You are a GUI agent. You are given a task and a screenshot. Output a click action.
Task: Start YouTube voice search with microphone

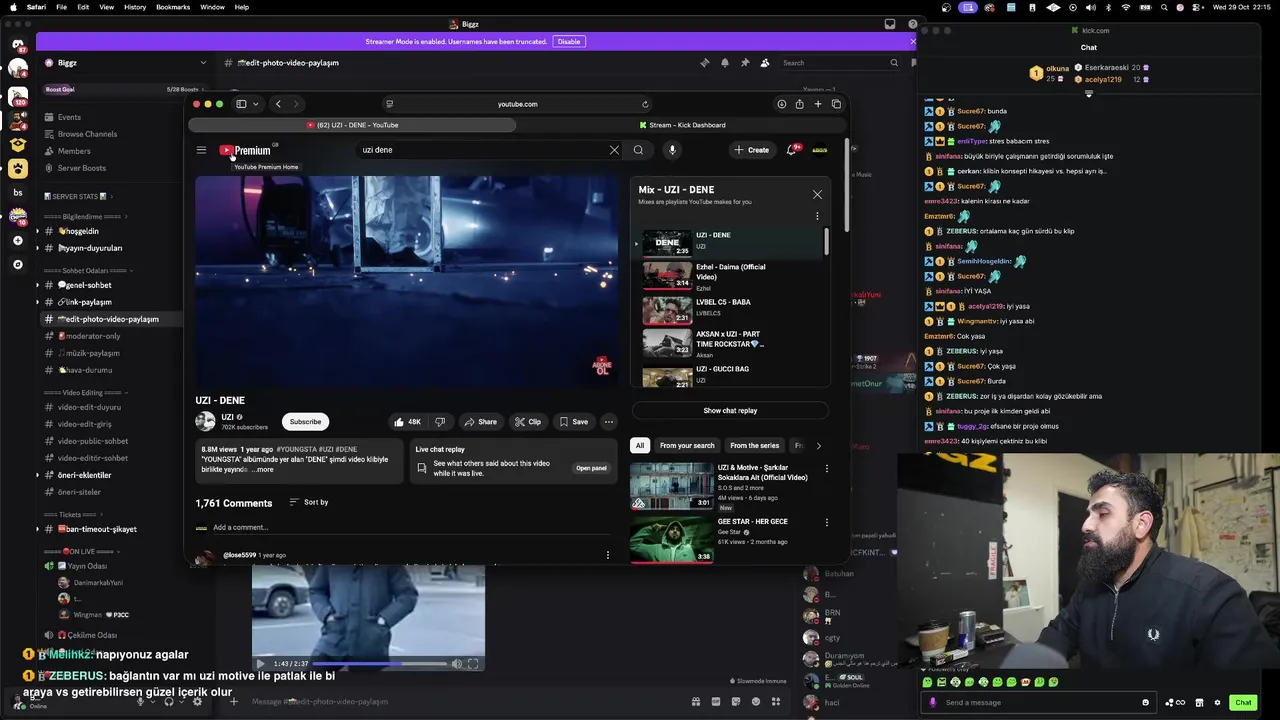coord(672,150)
